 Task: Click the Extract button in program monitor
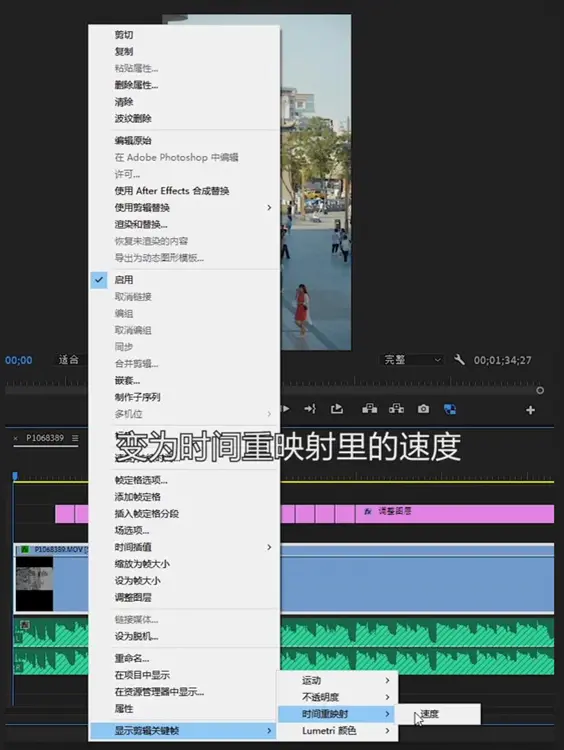tap(396, 409)
